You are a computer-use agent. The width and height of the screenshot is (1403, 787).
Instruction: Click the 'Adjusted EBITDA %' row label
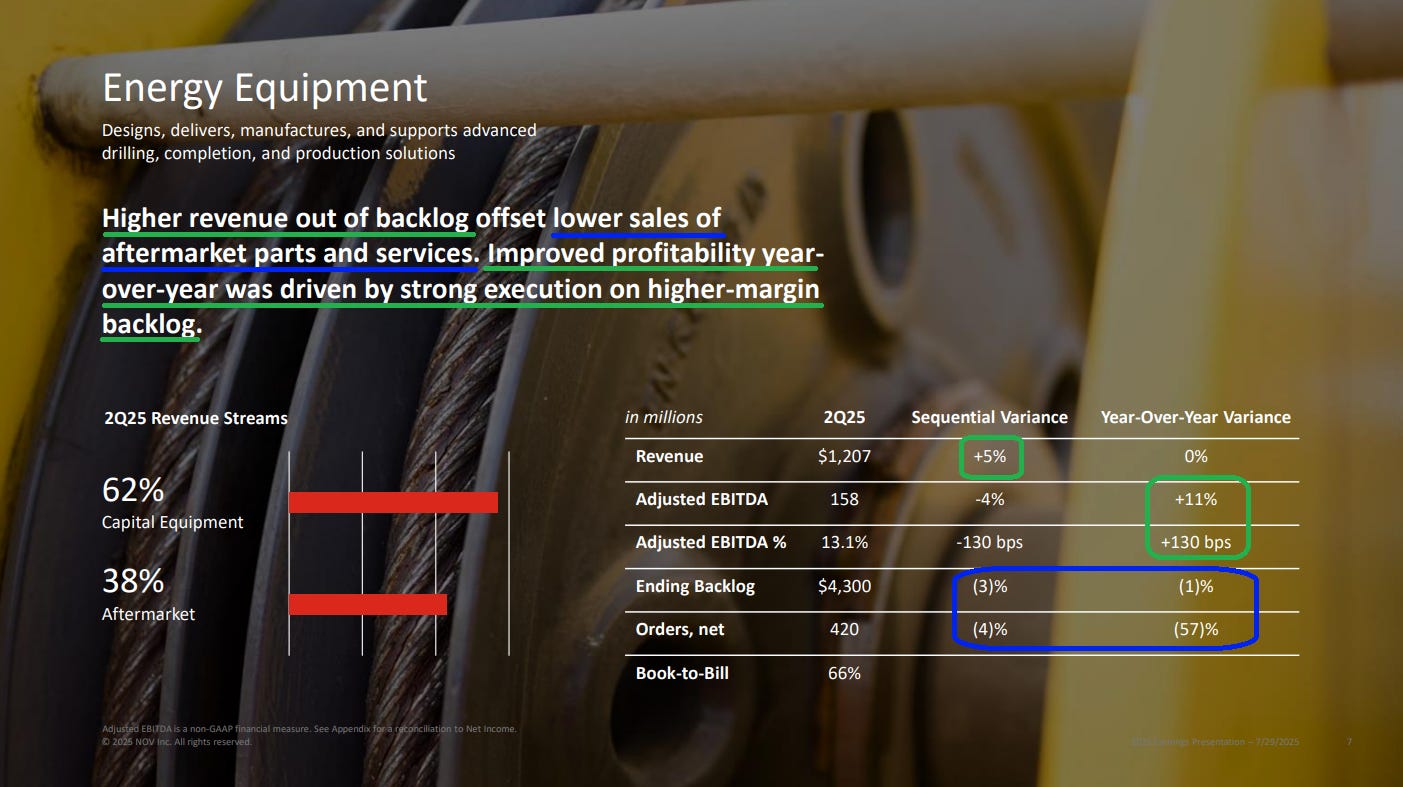711,542
